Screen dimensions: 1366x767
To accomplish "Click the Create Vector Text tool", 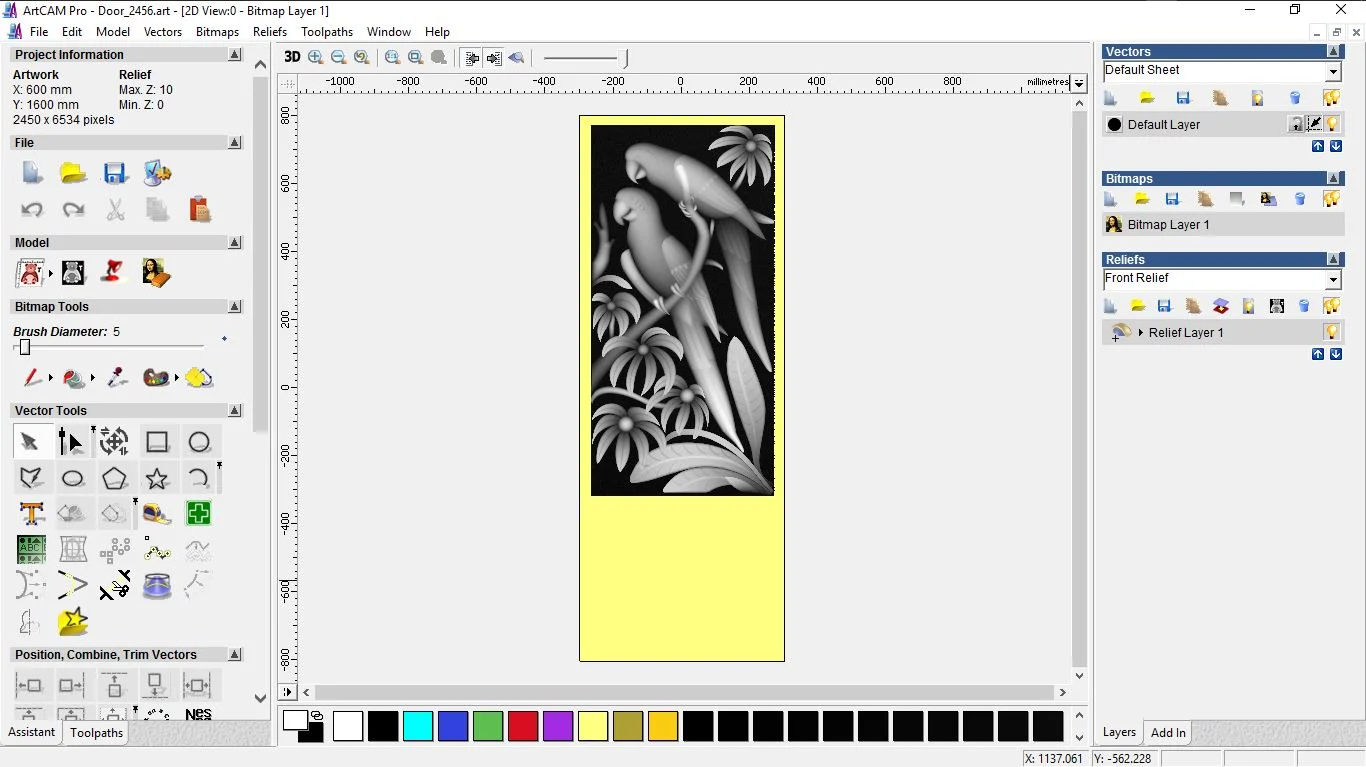I will (31, 514).
